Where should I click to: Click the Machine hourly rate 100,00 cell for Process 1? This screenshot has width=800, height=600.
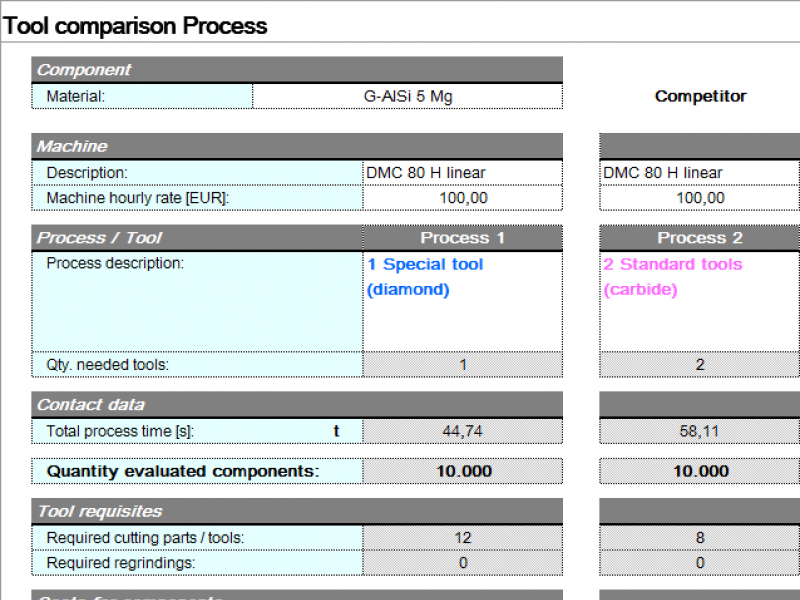coord(462,197)
